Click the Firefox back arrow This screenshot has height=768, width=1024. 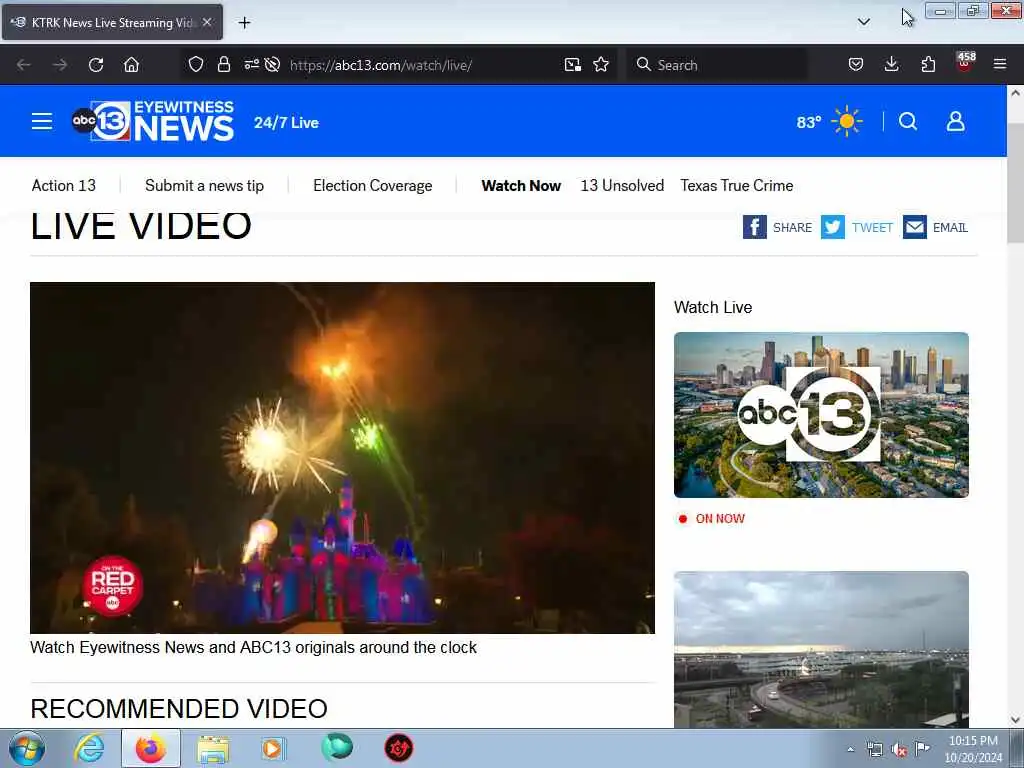(x=24, y=65)
